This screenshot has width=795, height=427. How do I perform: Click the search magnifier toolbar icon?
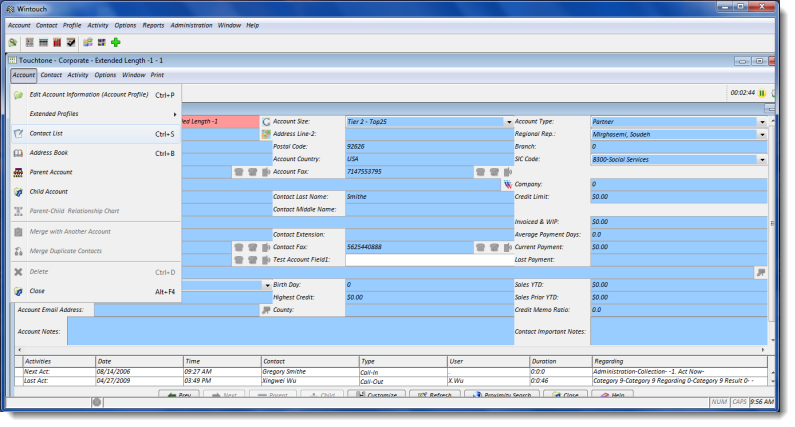(13, 43)
